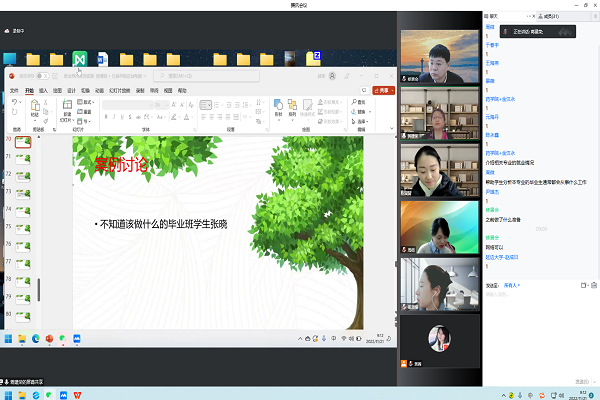Click the Paste icon in the PowerPoint ribbon
The width and height of the screenshot is (600, 400).
point(36,107)
